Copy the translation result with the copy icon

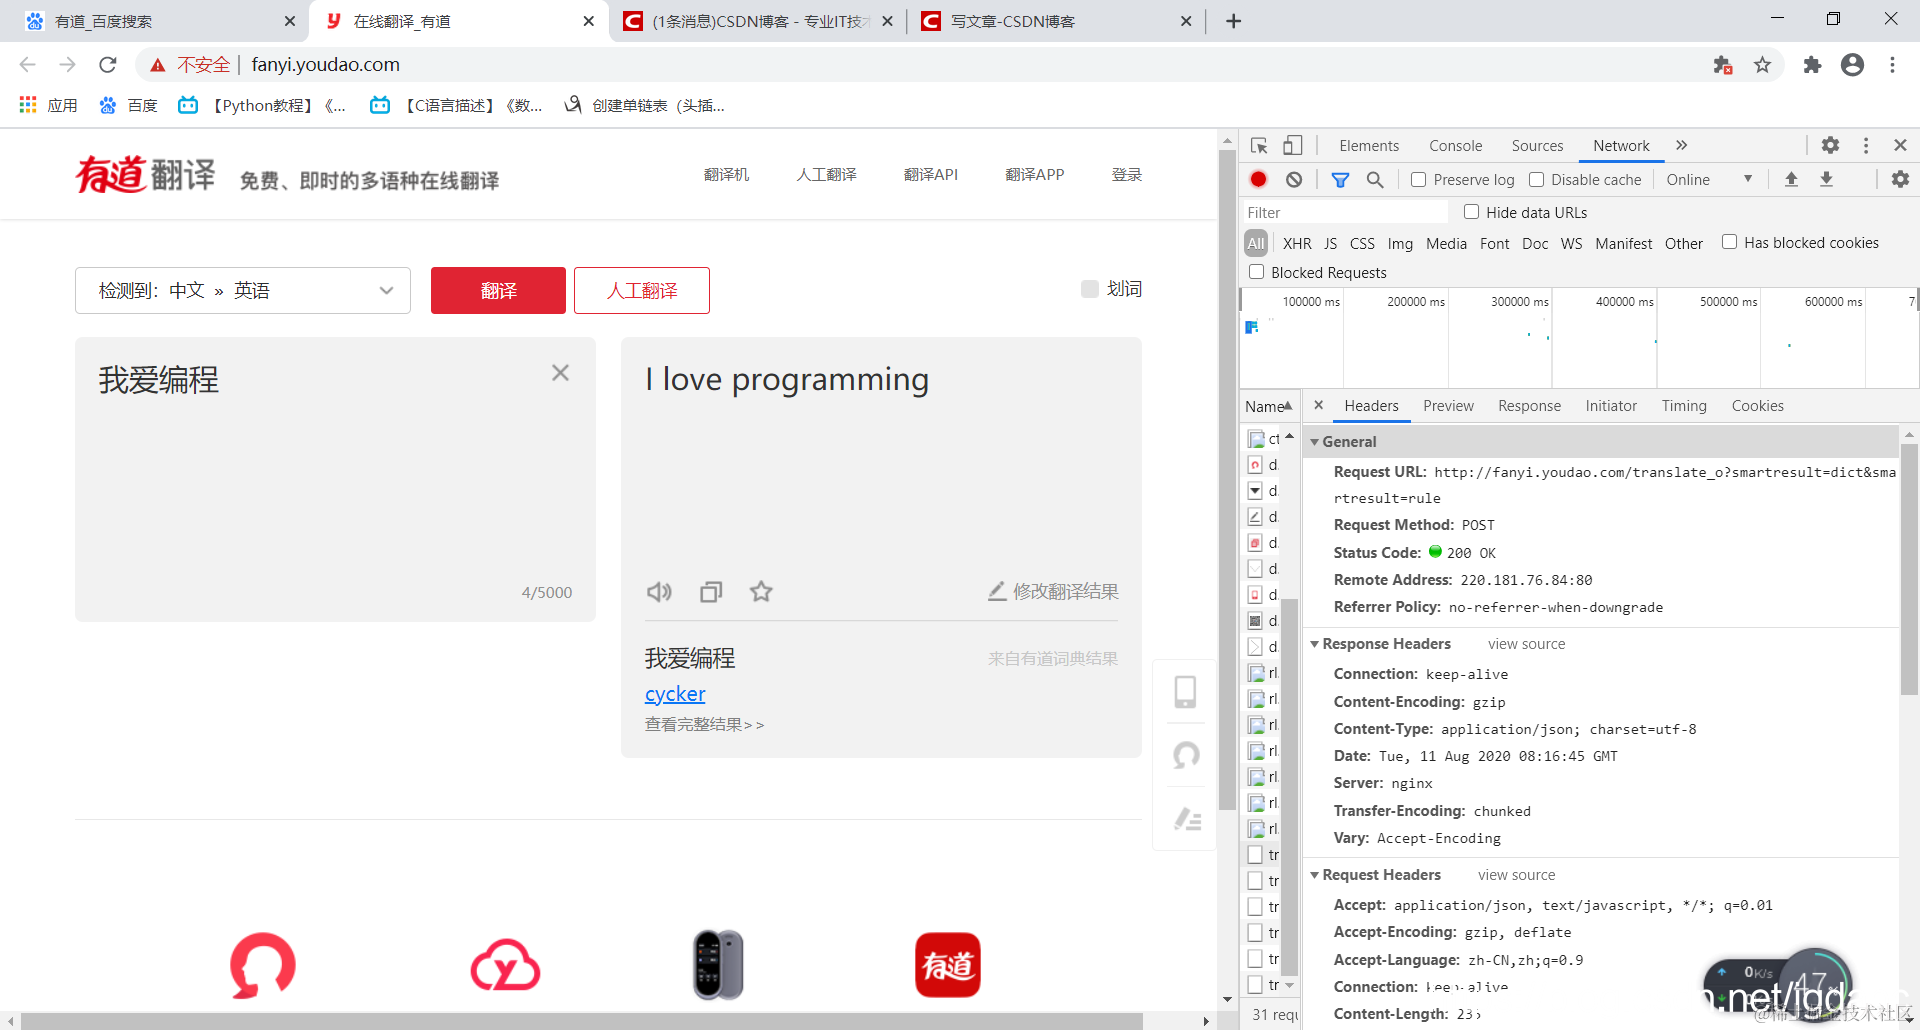711,592
